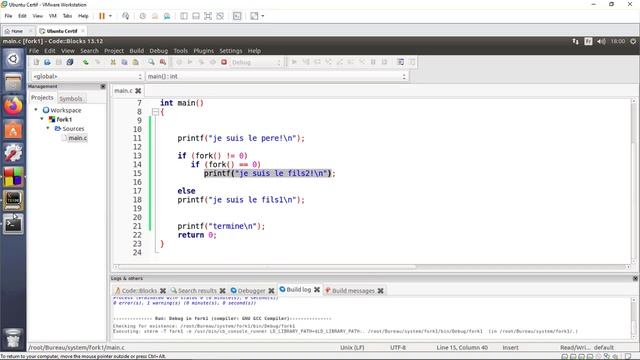
Task: Click the Save all files toolbar icon
Action: pos(70,62)
